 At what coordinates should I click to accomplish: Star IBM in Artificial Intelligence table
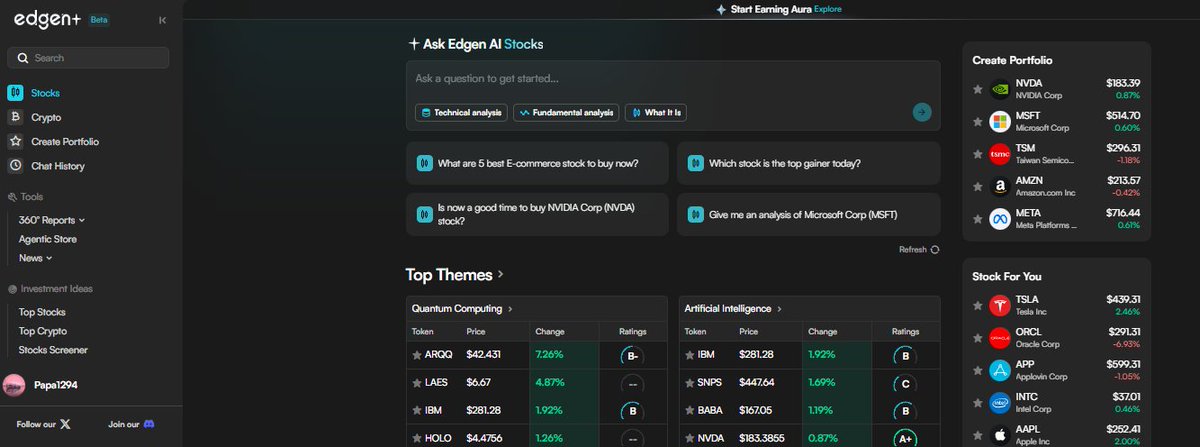[689, 355]
